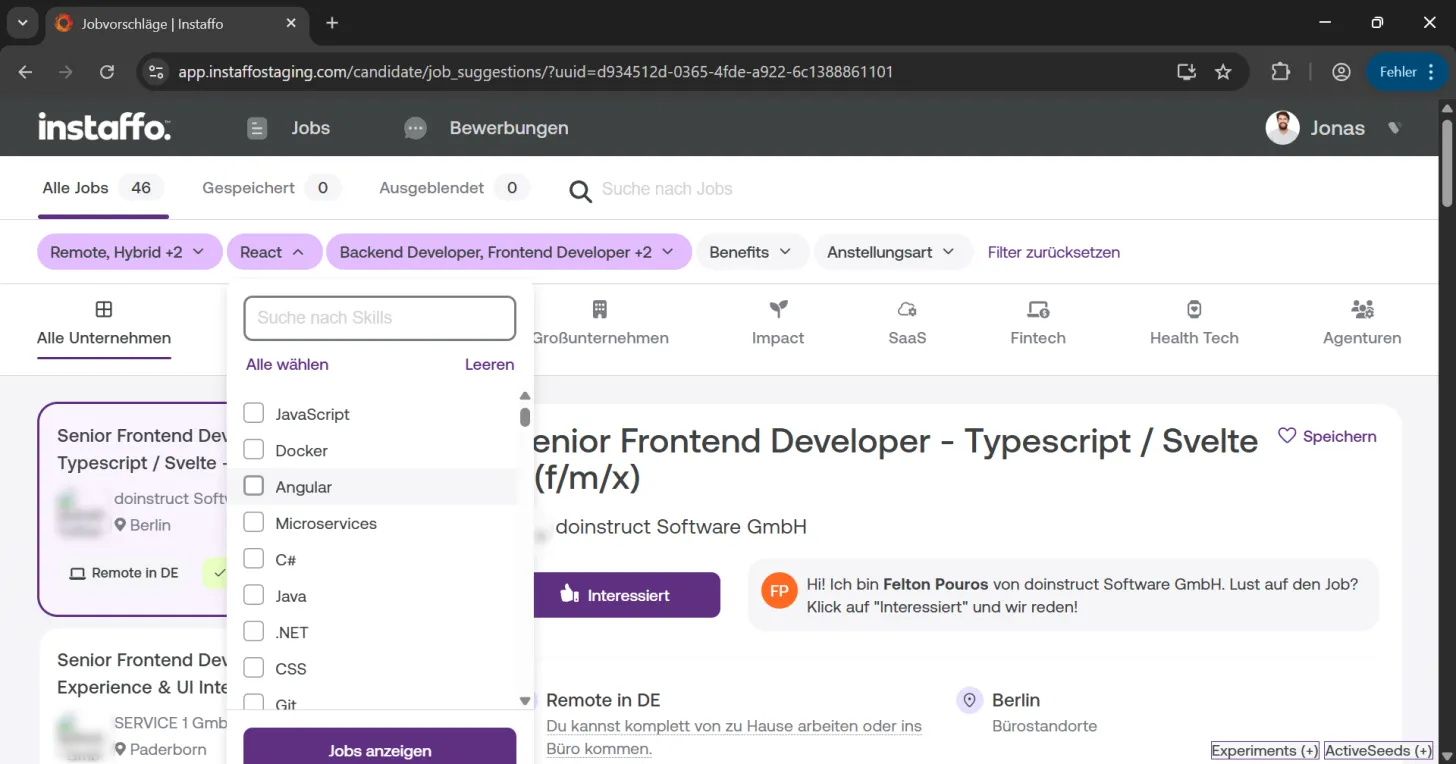Bookmark this page with the star icon
Viewport: 1456px width, 764px height.
tap(1223, 72)
